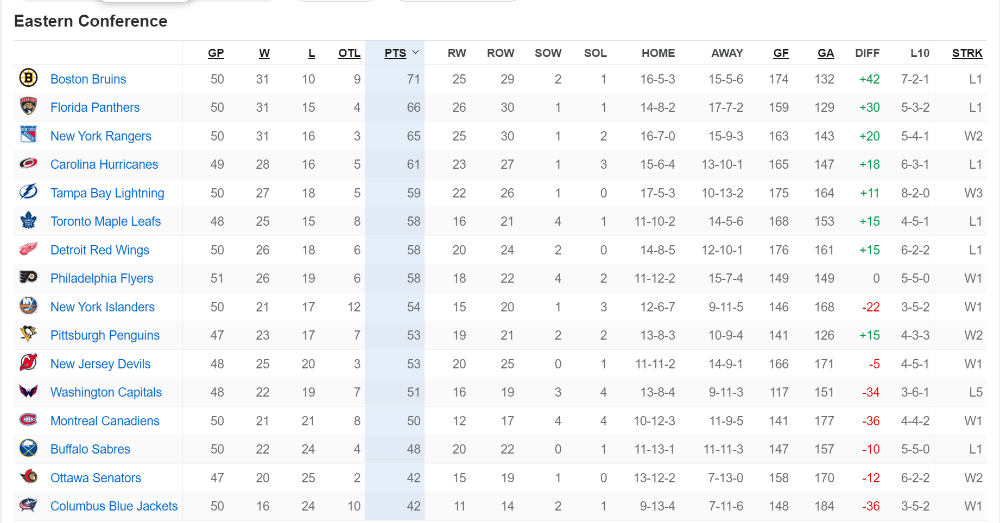The image size is (1000, 523).
Task: Sort table by OTL column header
Action: click(349, 54)
